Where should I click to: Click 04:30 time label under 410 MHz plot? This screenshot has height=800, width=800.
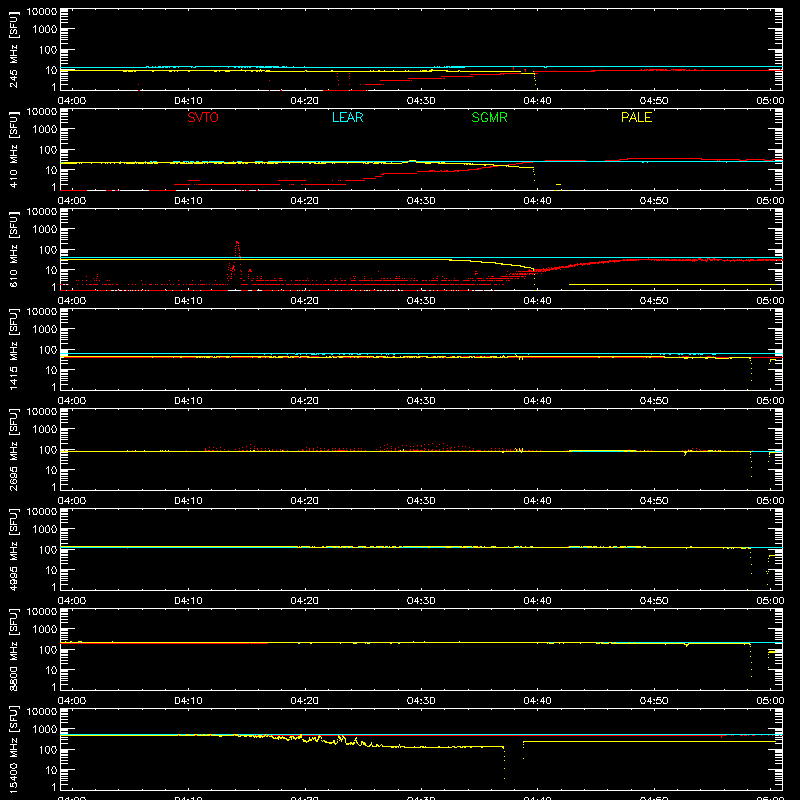coord(421,201)
